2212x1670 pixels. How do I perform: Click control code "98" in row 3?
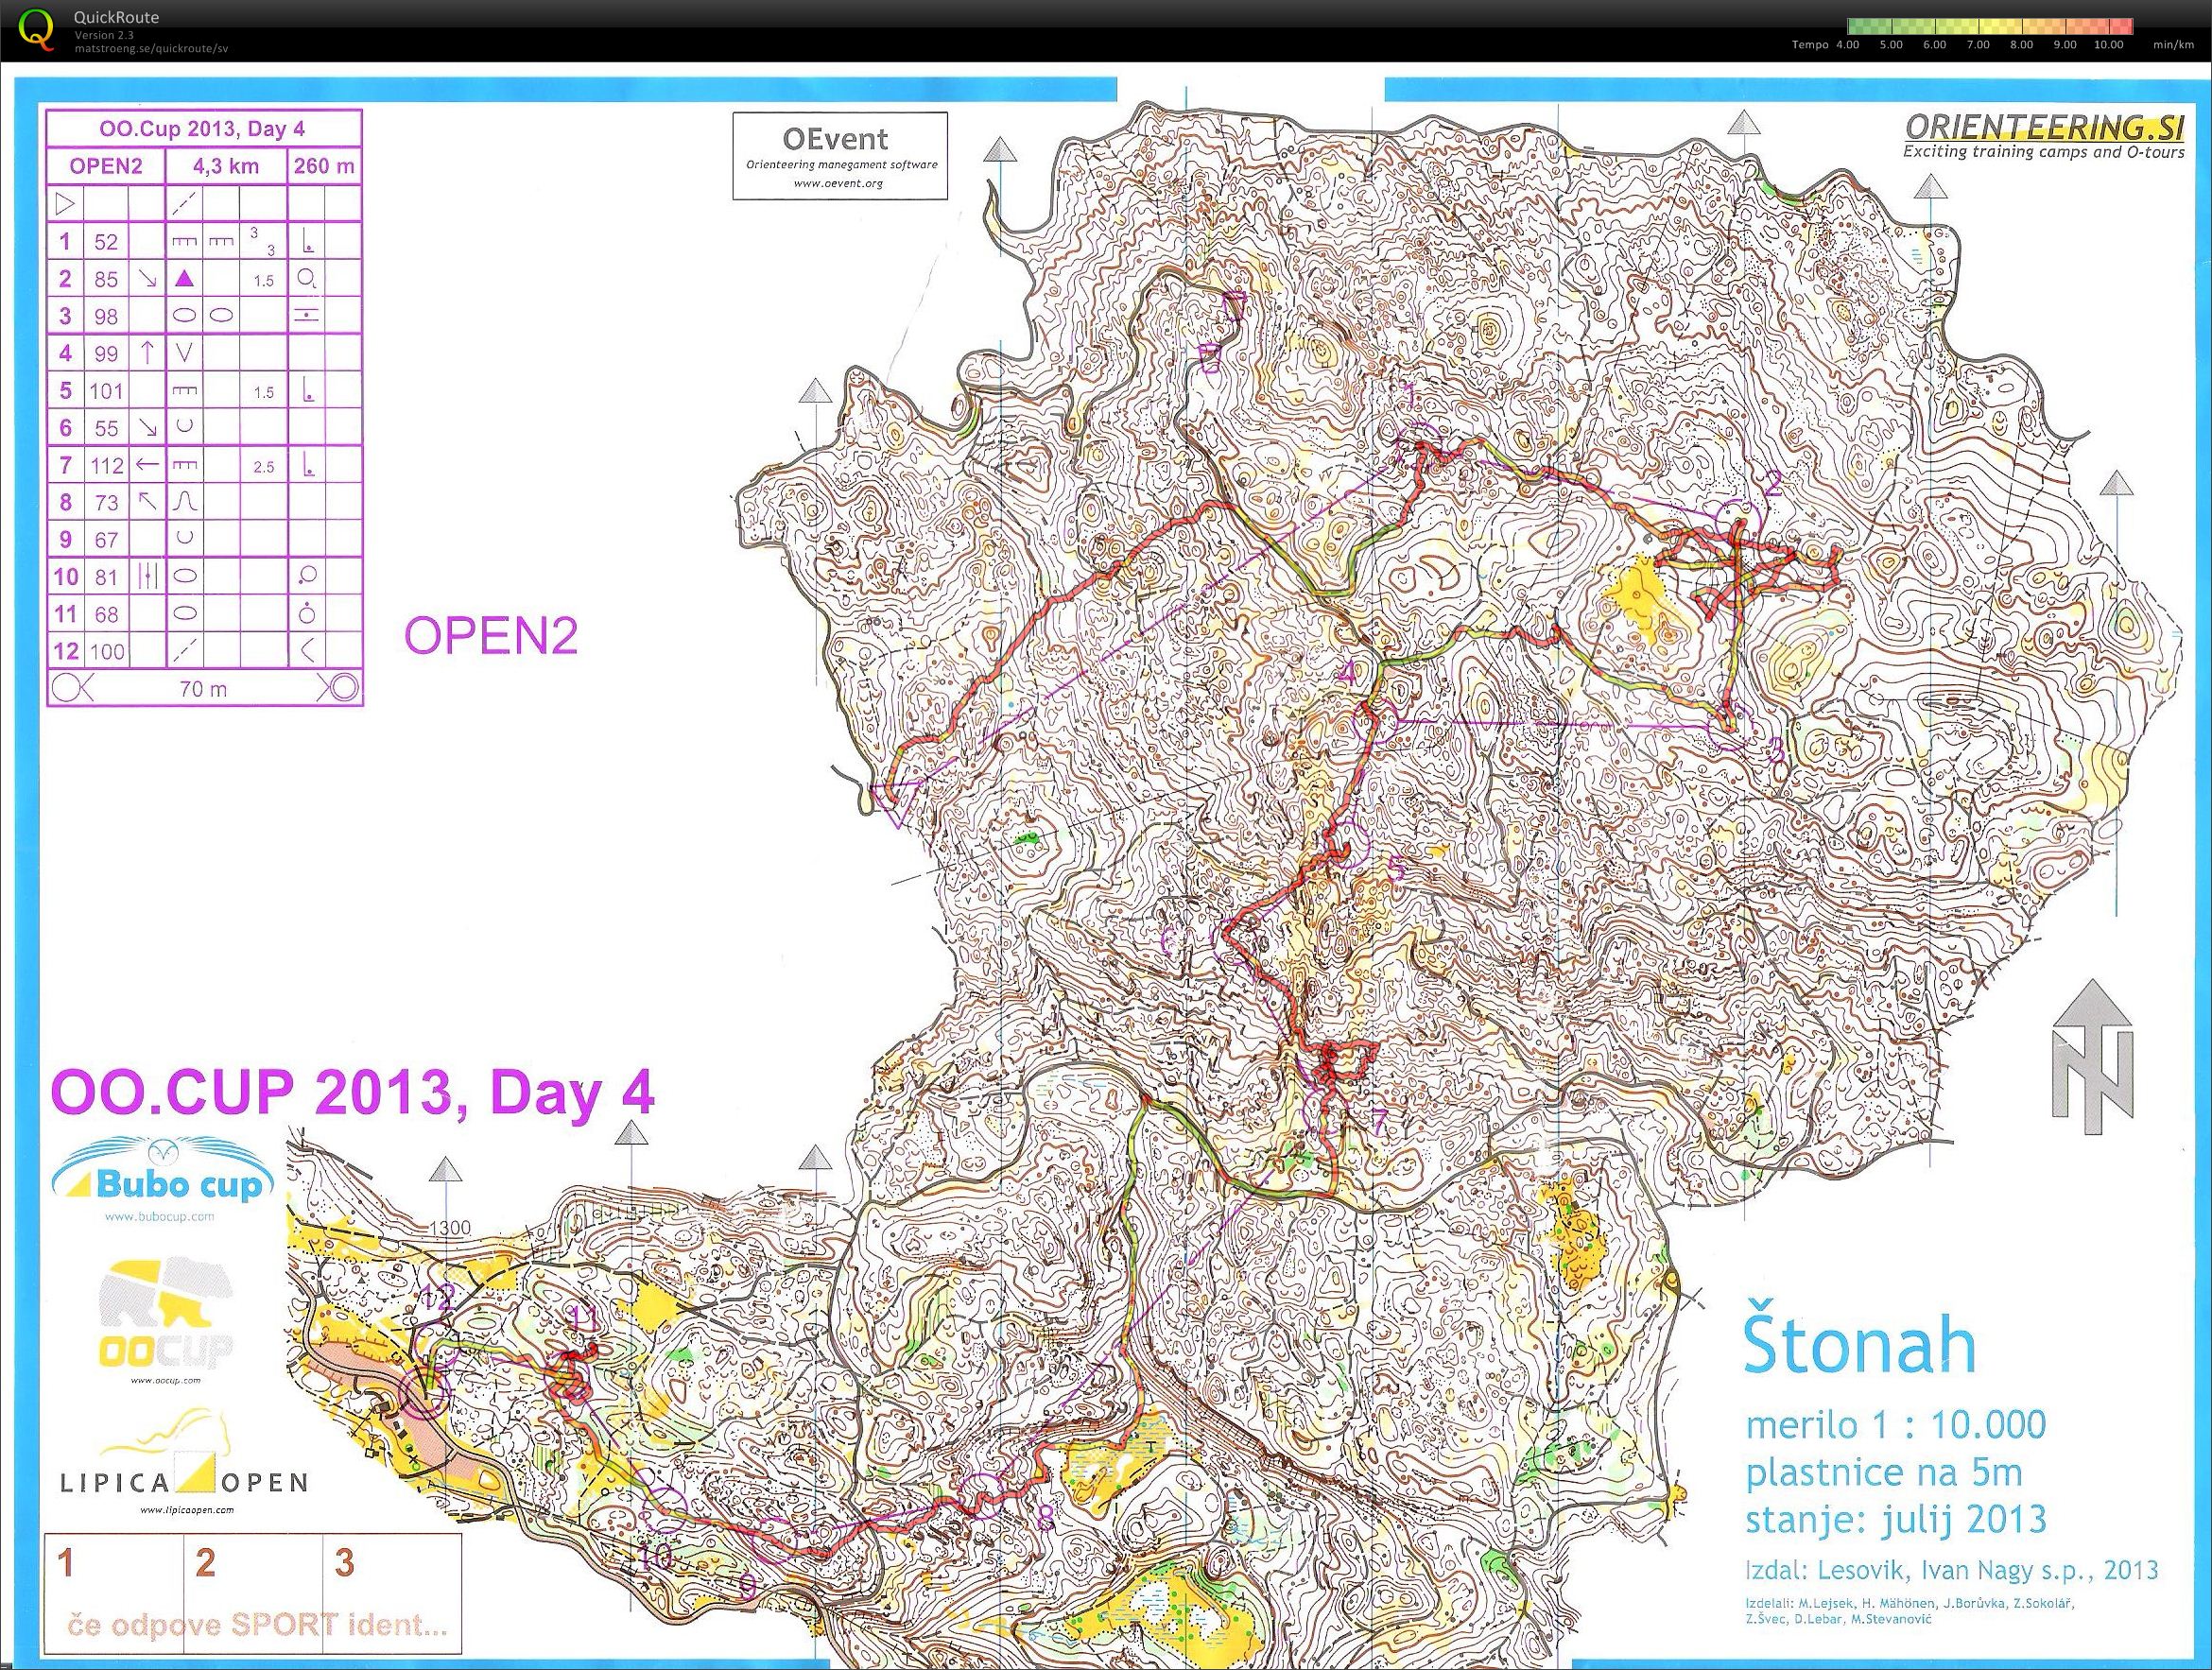click(106, 316)
